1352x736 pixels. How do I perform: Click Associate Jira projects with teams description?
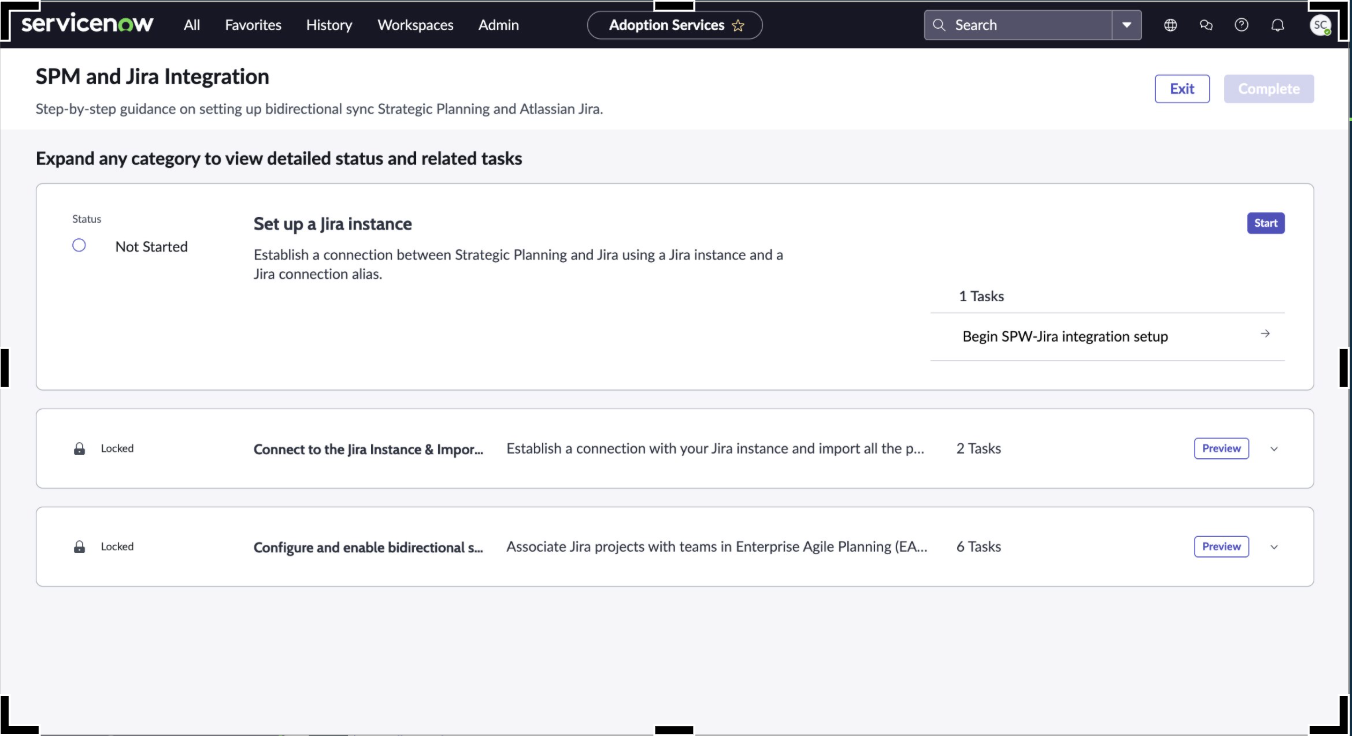(716, 546)
